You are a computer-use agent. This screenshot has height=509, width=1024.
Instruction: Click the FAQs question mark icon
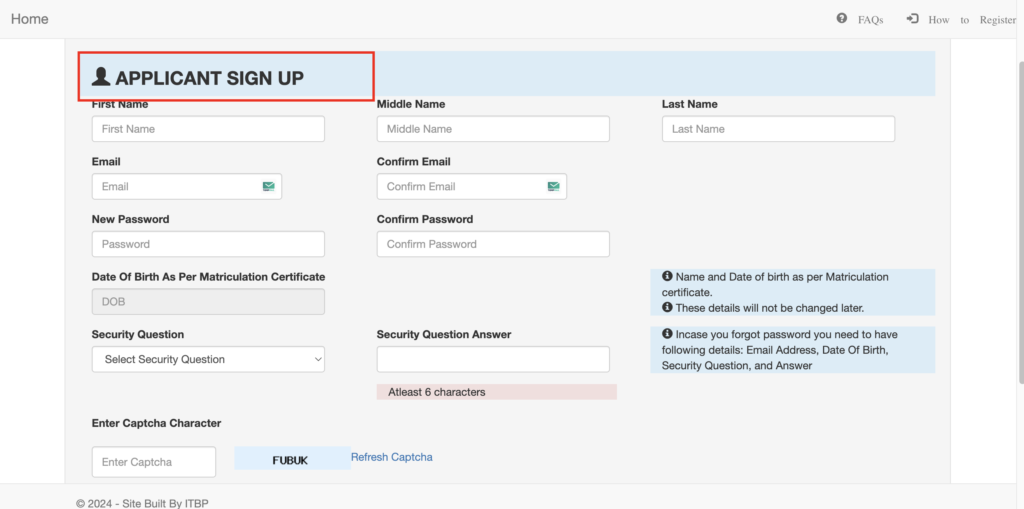(842, 18)
